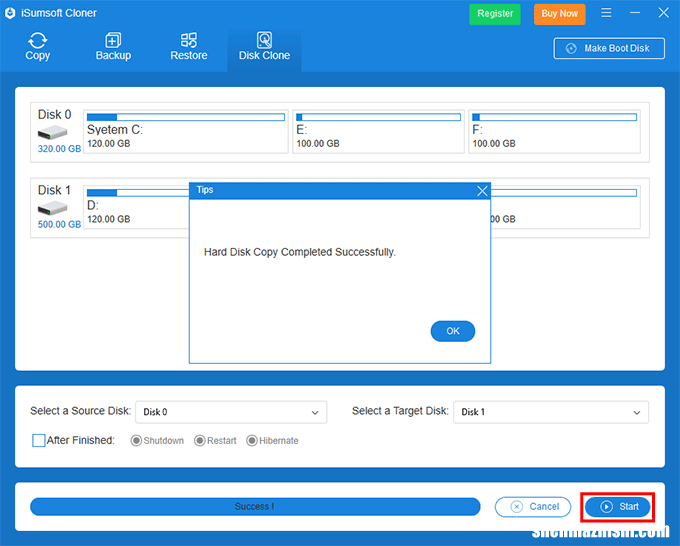The image size is (680, 546).
Task: Select the Syetem C: partition
Action: point(186,132)
